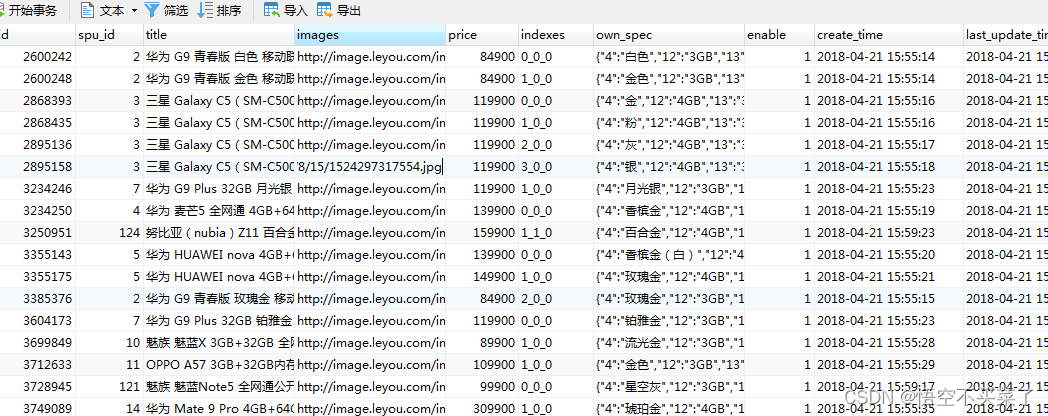This screenshot has width=1048, height=416.
Task: Click the Text (文本) document icon
Action: click(87, 10)
